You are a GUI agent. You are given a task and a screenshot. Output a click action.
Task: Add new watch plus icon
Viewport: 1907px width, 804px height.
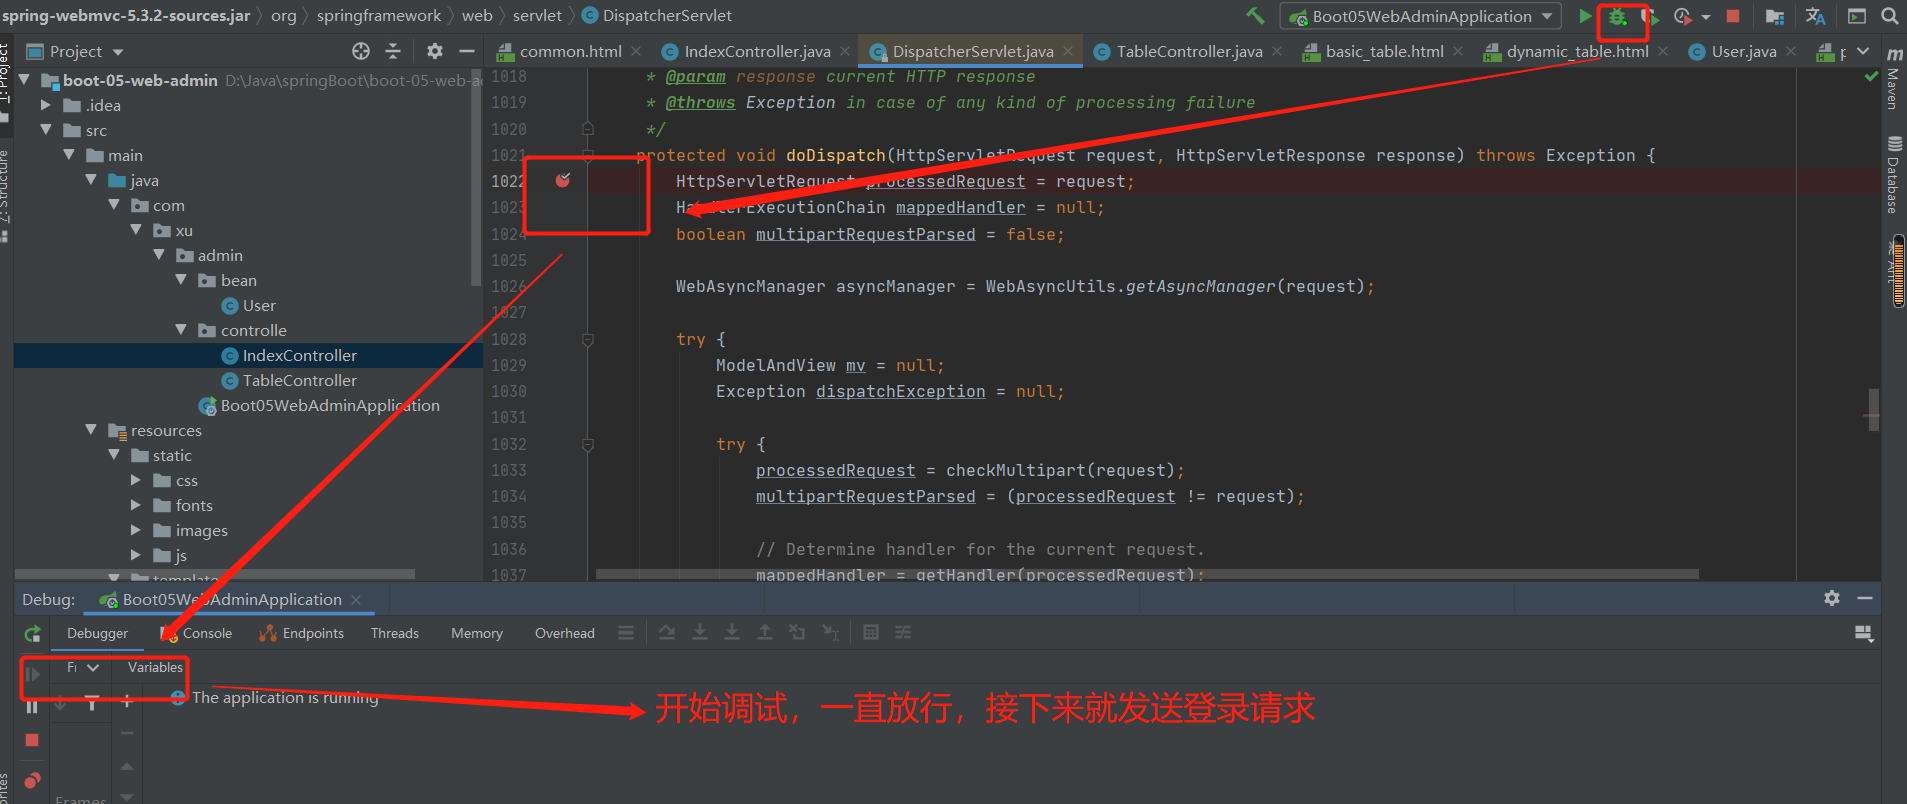pos(127,702)
